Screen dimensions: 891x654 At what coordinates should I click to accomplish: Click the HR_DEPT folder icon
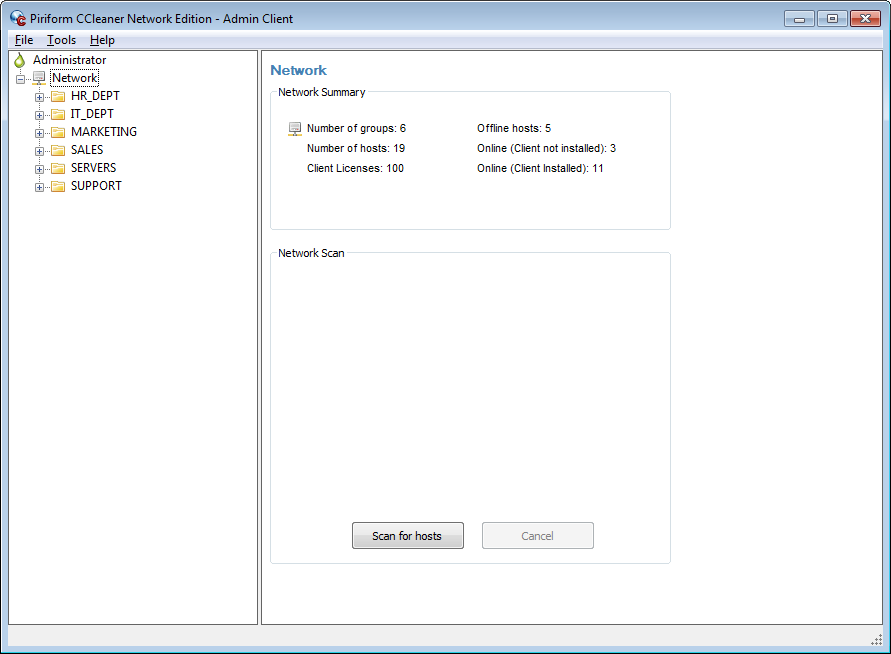[x=58, y=96]
